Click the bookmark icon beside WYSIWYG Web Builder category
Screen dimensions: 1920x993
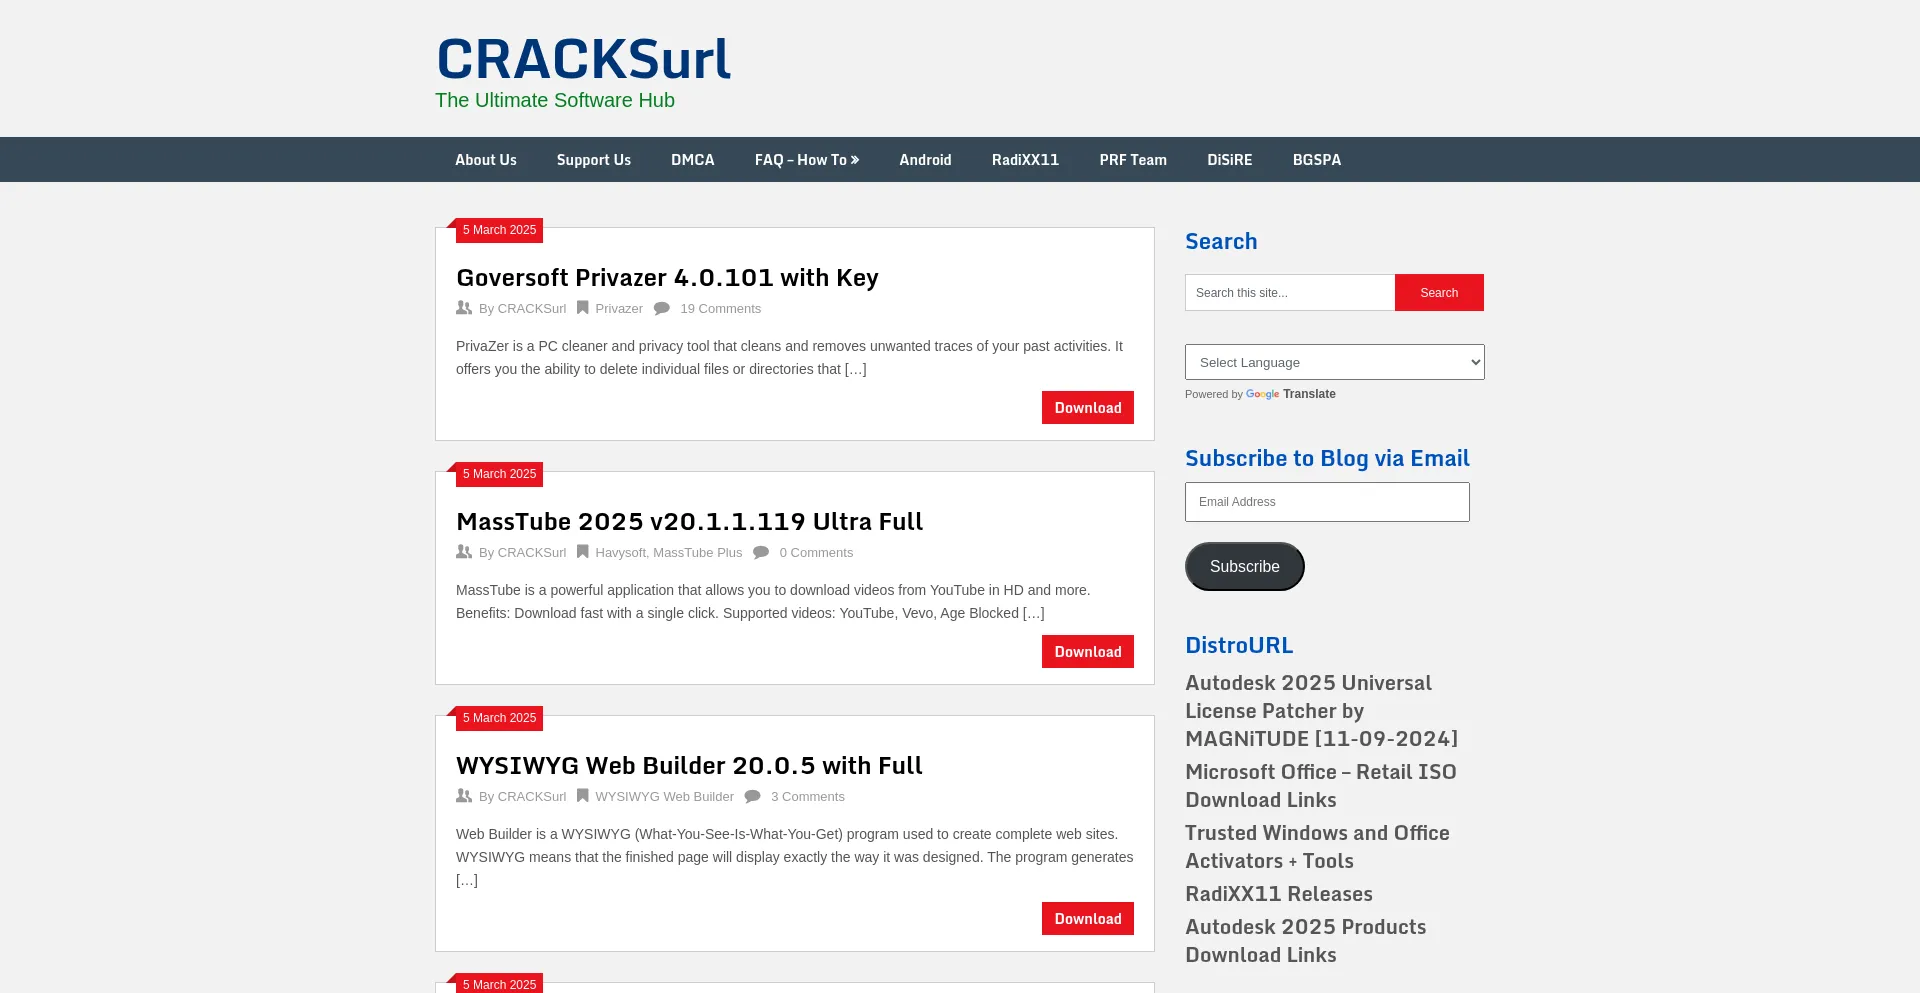[582, 796]
